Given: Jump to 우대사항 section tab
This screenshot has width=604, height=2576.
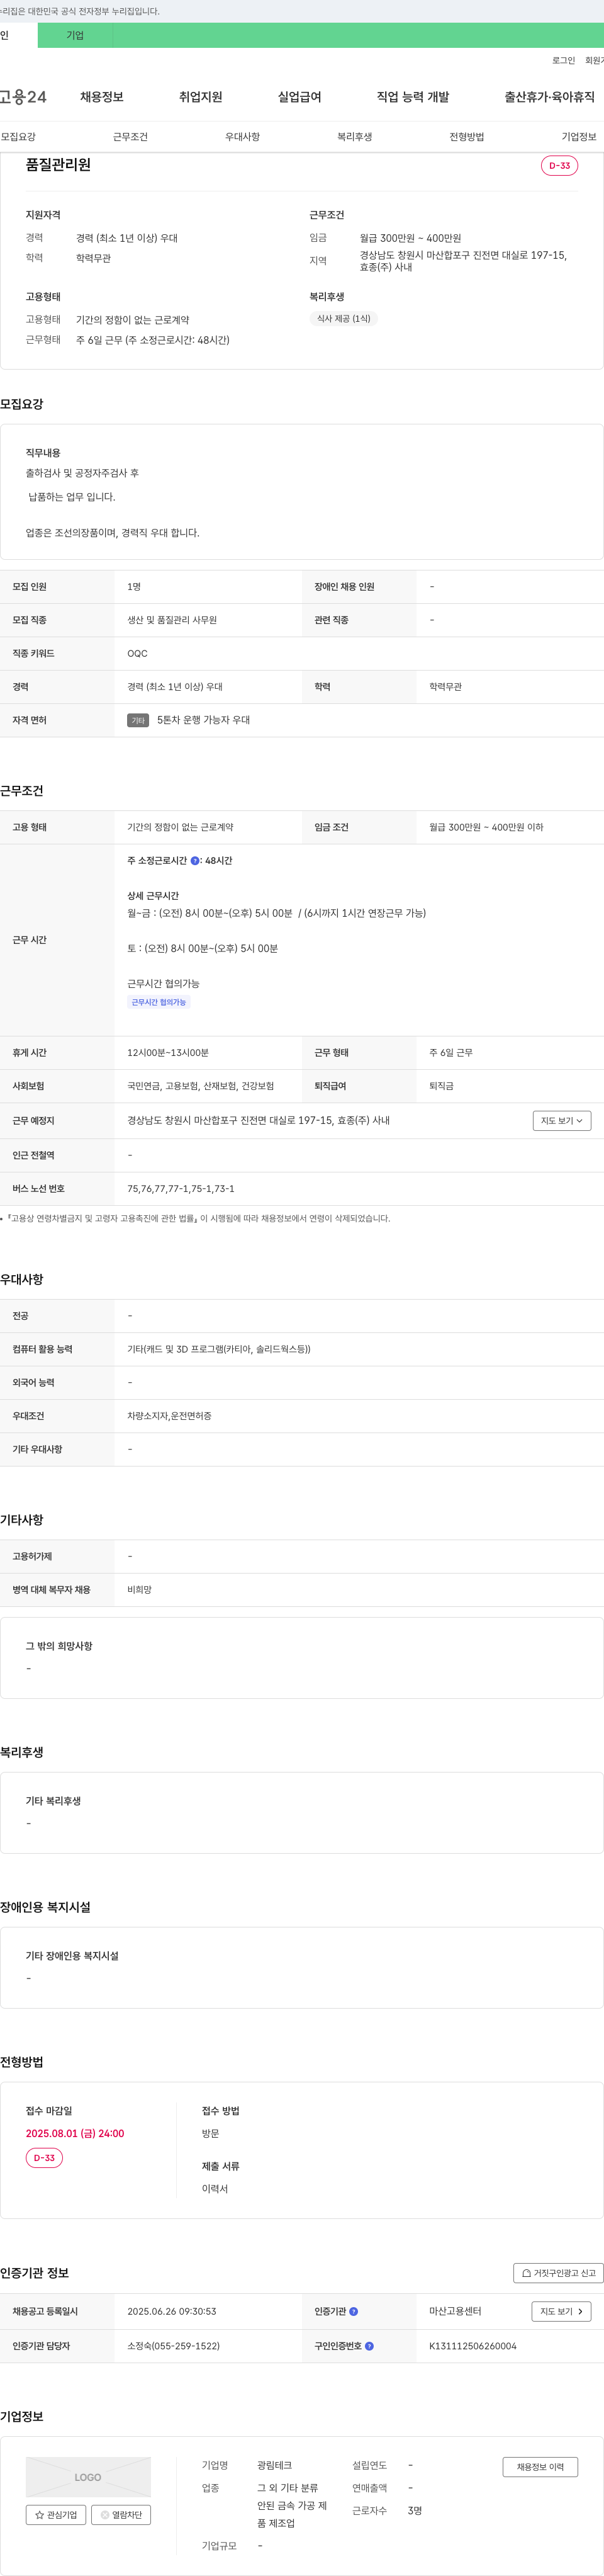Looking at the screenshot, I should pyautogui.click(x=242, y=137).
